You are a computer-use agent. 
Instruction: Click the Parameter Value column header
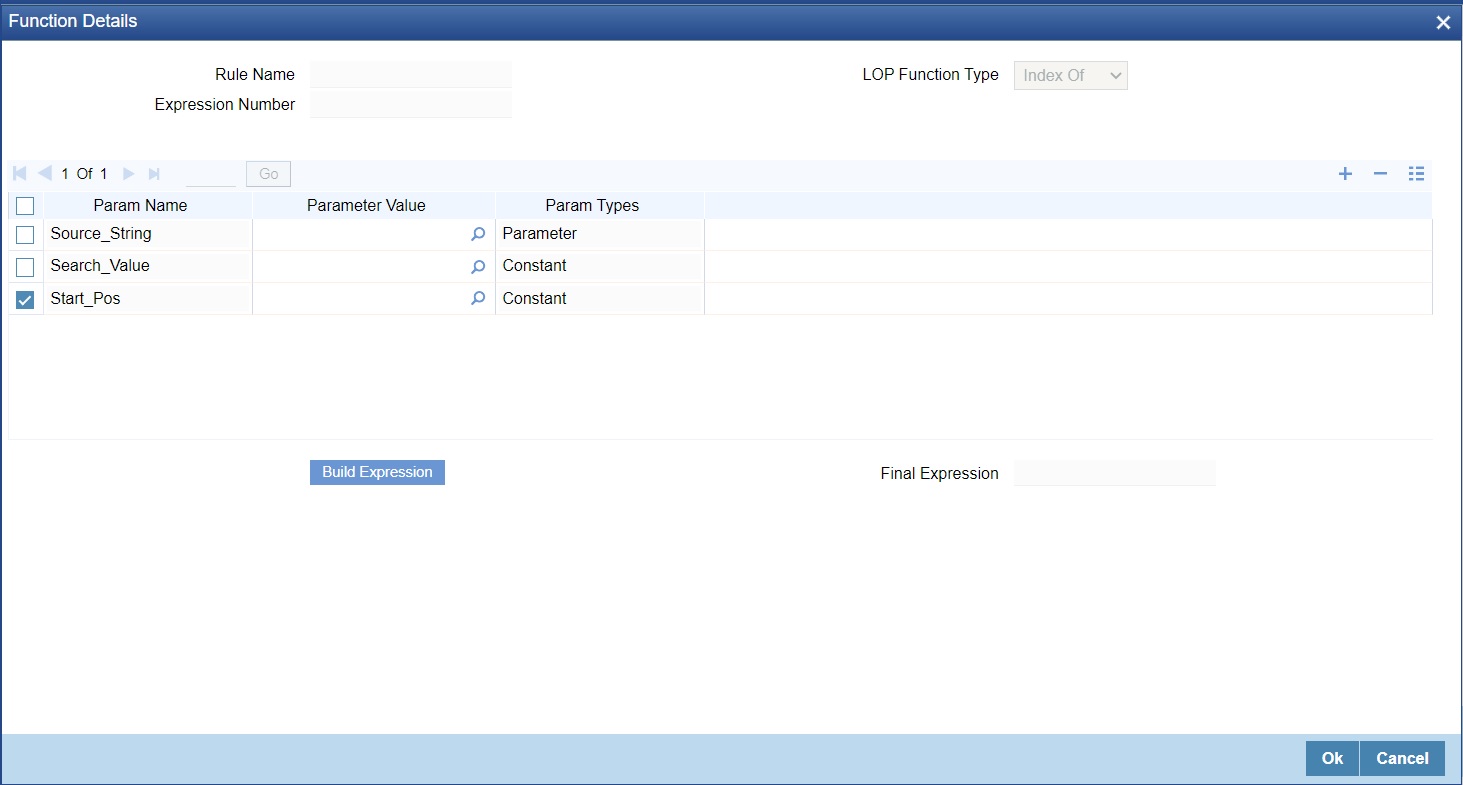(366, 205)
